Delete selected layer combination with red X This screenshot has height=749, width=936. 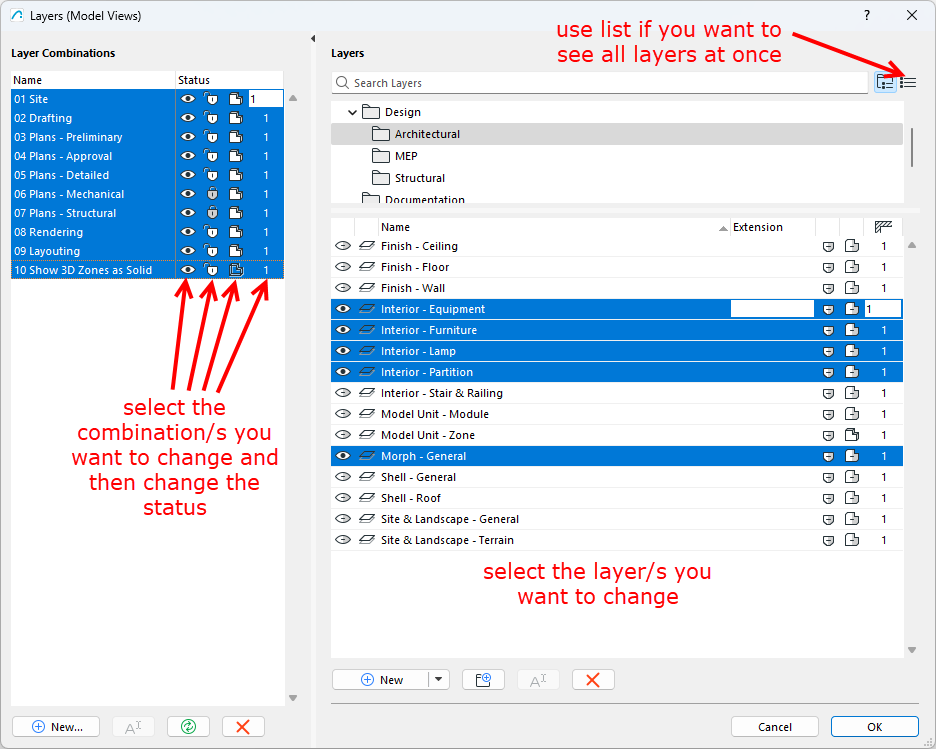point(243,727)
